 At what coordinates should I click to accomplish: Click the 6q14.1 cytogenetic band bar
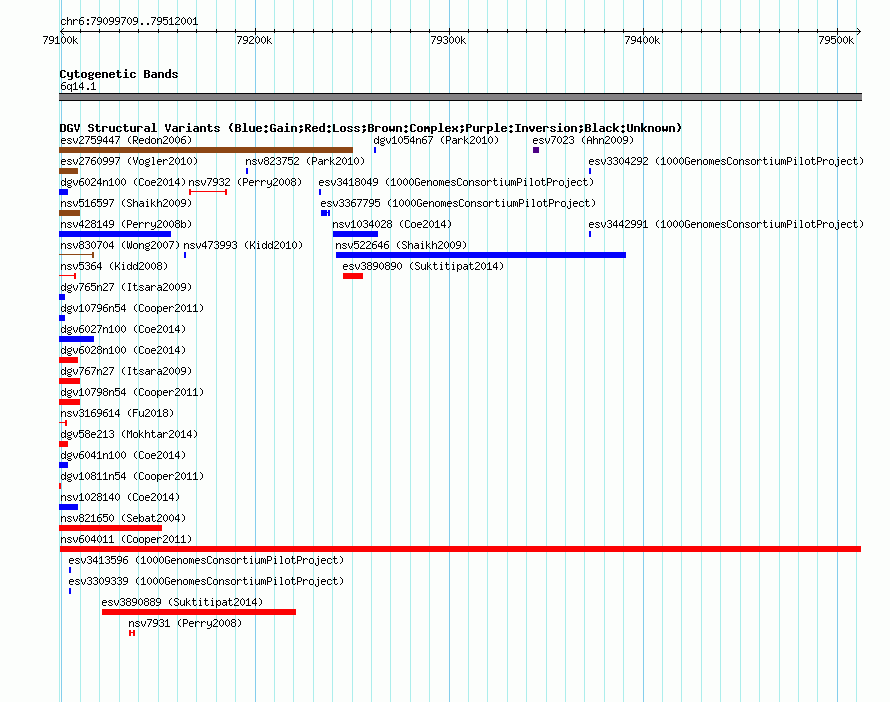pyautogui.click(x=460, y=97)
